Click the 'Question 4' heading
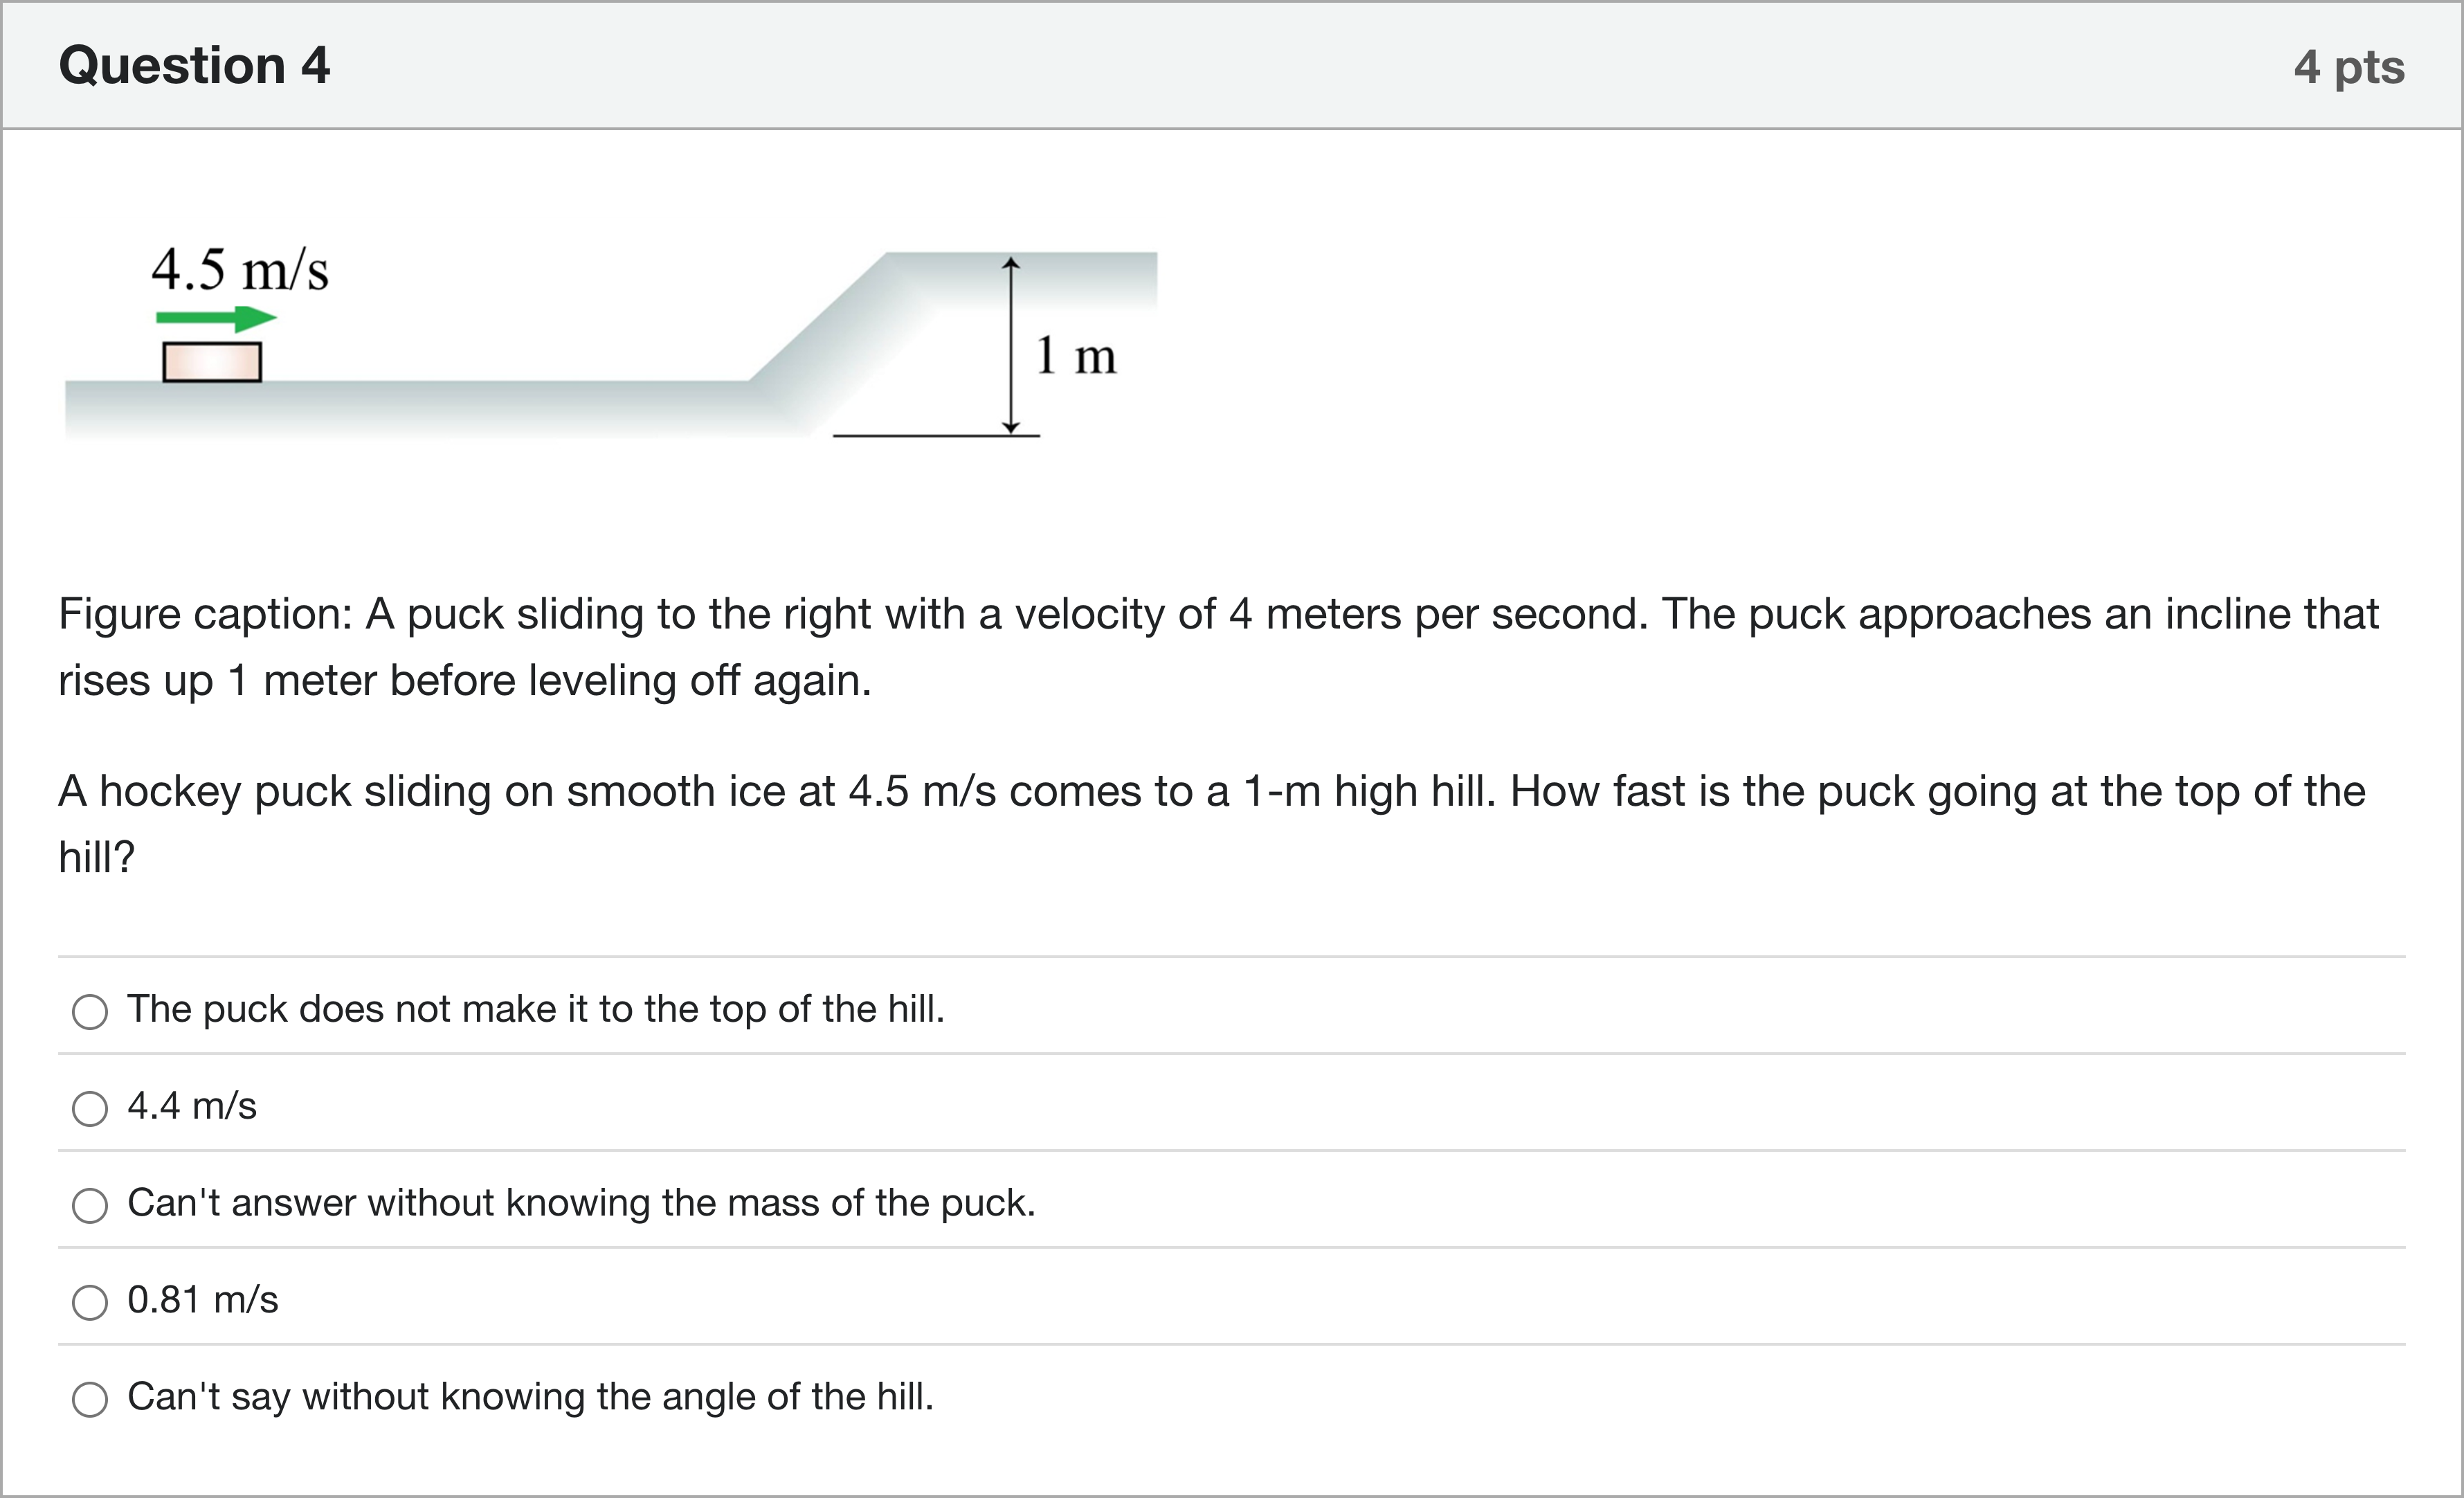2464x1498 pixels. pos(194,66)
